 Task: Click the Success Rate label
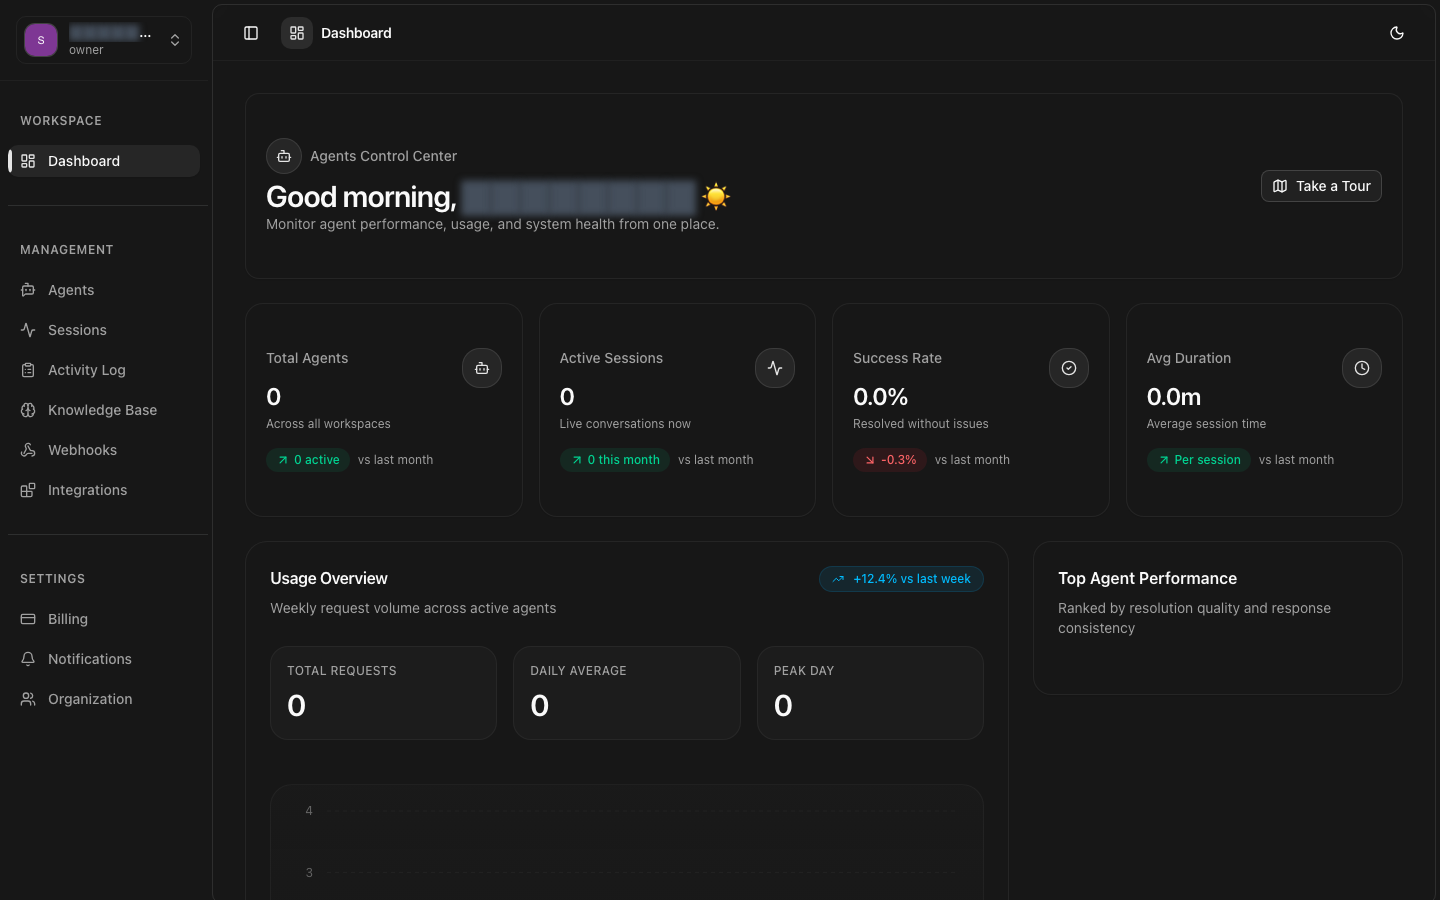point(897,358)
